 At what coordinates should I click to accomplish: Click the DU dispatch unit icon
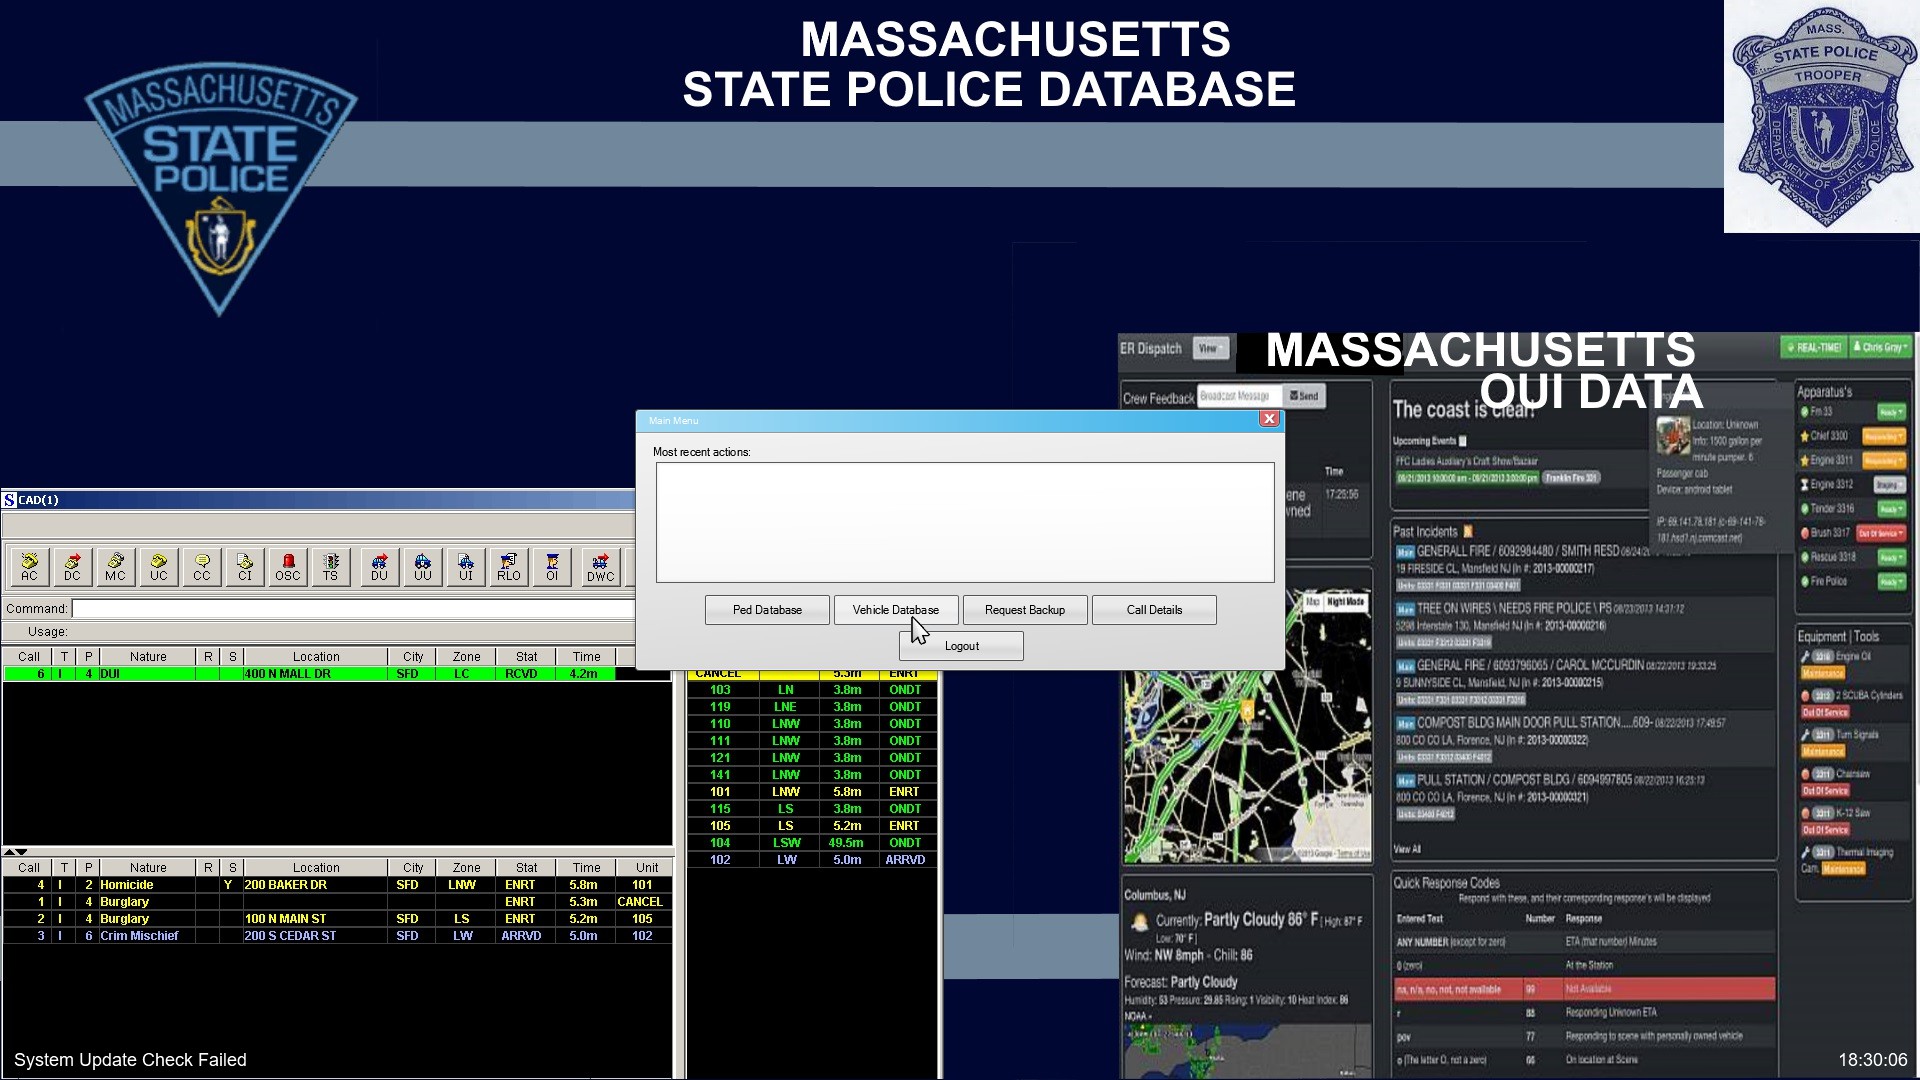click(379, 566)
